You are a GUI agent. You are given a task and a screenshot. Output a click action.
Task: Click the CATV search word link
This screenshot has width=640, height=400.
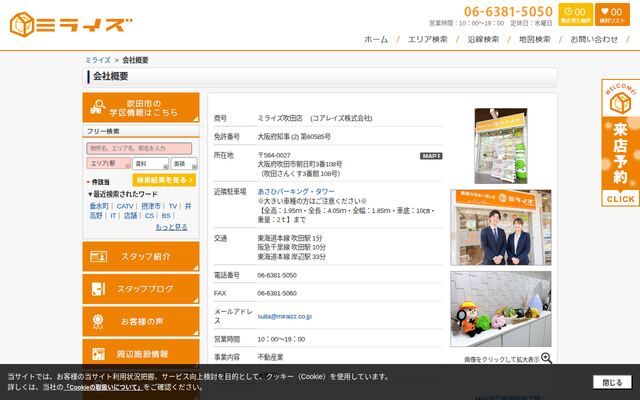coord(125,206)
